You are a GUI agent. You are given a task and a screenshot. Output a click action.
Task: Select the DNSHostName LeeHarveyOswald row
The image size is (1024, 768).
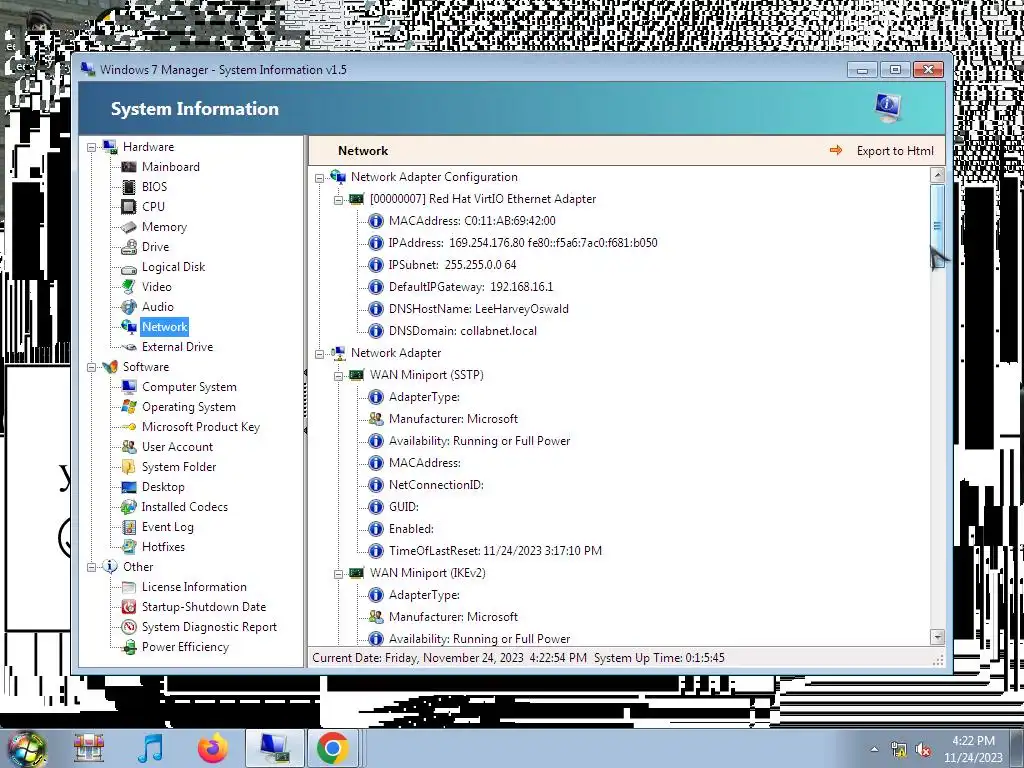click(478, 309)
